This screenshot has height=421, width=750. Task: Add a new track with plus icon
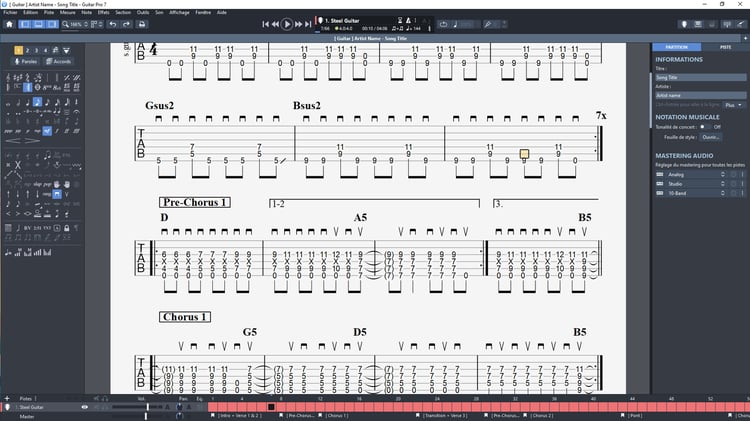(x=7, y=398)
